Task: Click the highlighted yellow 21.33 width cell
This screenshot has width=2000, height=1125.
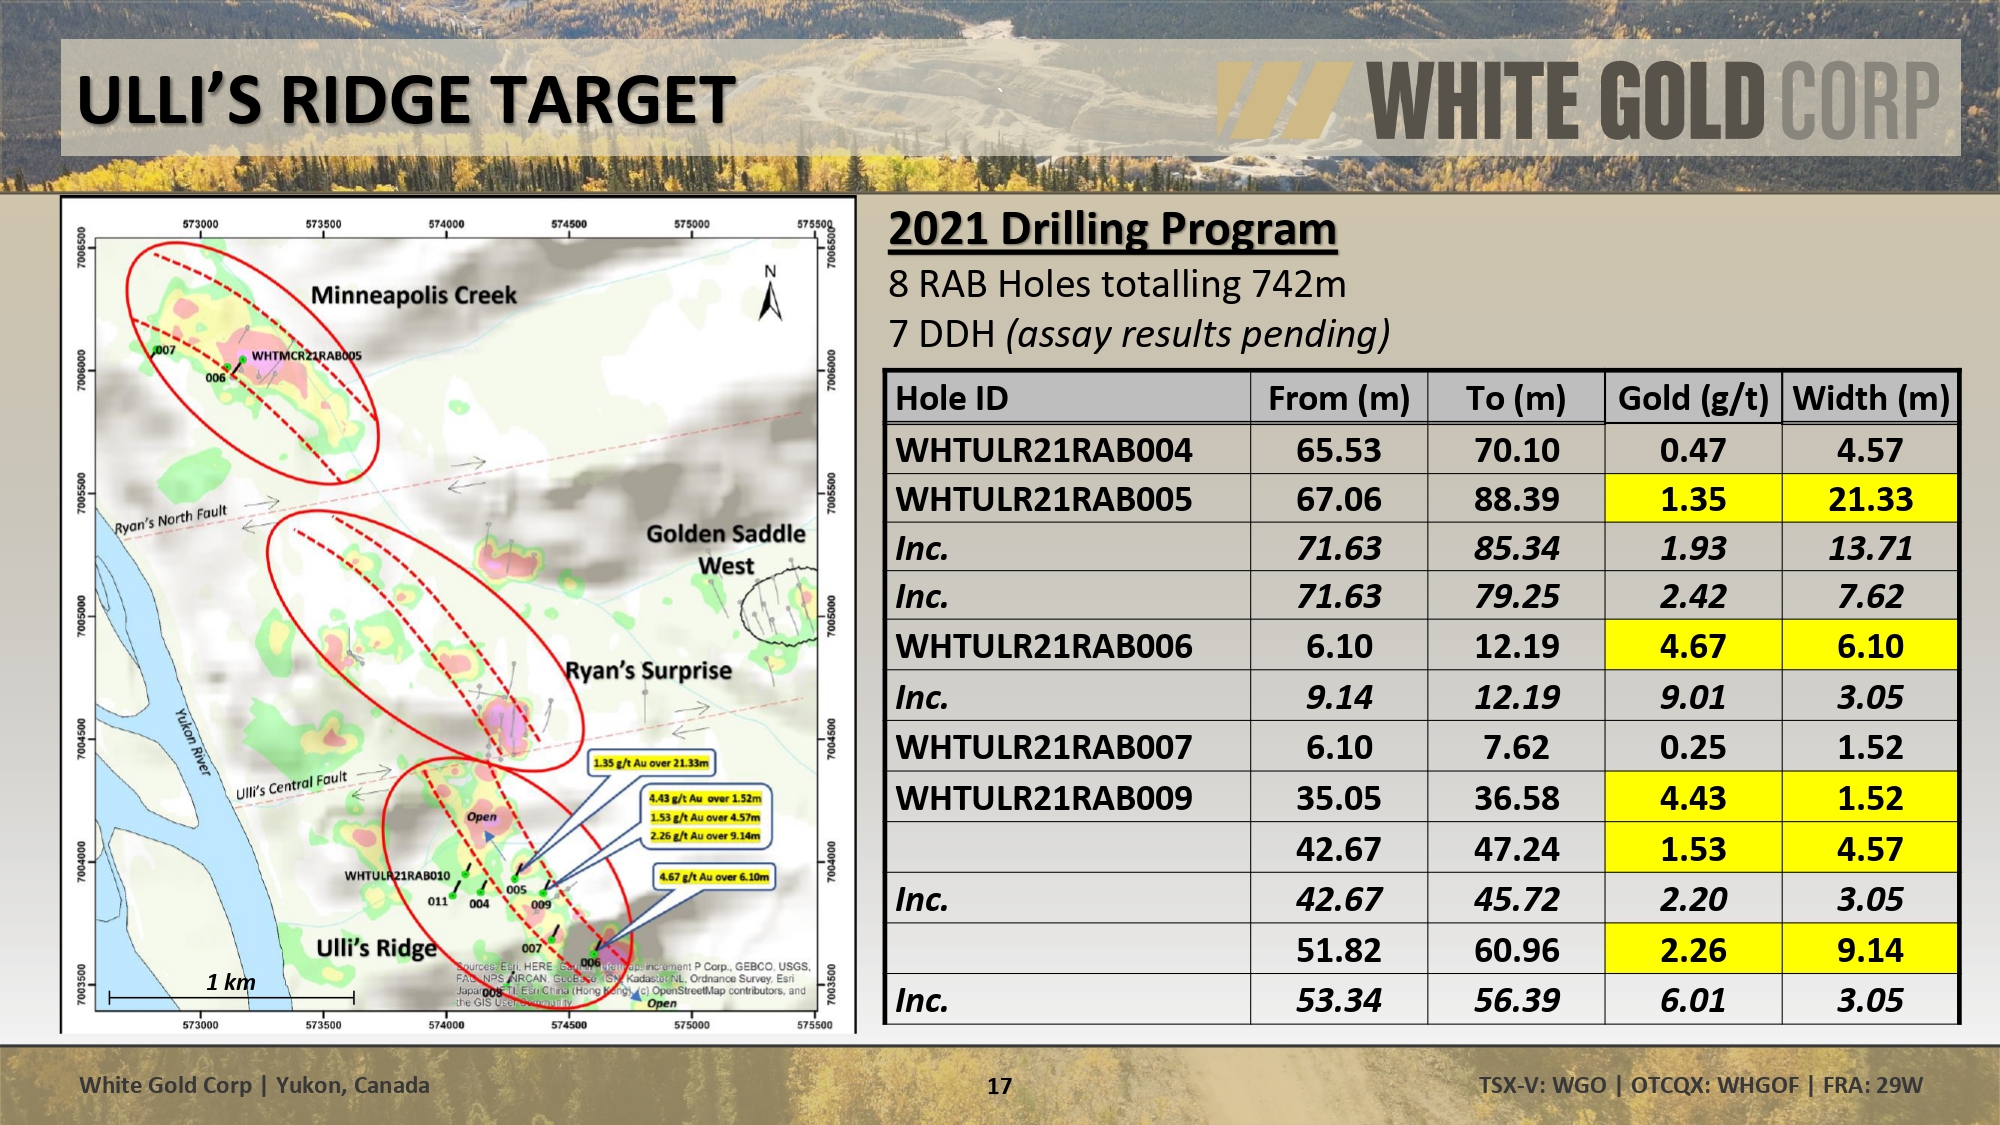Action: pos(1869,499)
